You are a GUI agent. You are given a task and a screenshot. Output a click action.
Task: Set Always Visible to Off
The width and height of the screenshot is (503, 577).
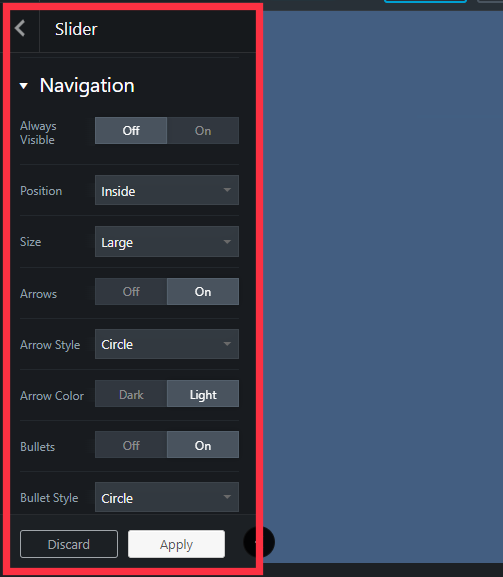[x=131, y=131]
